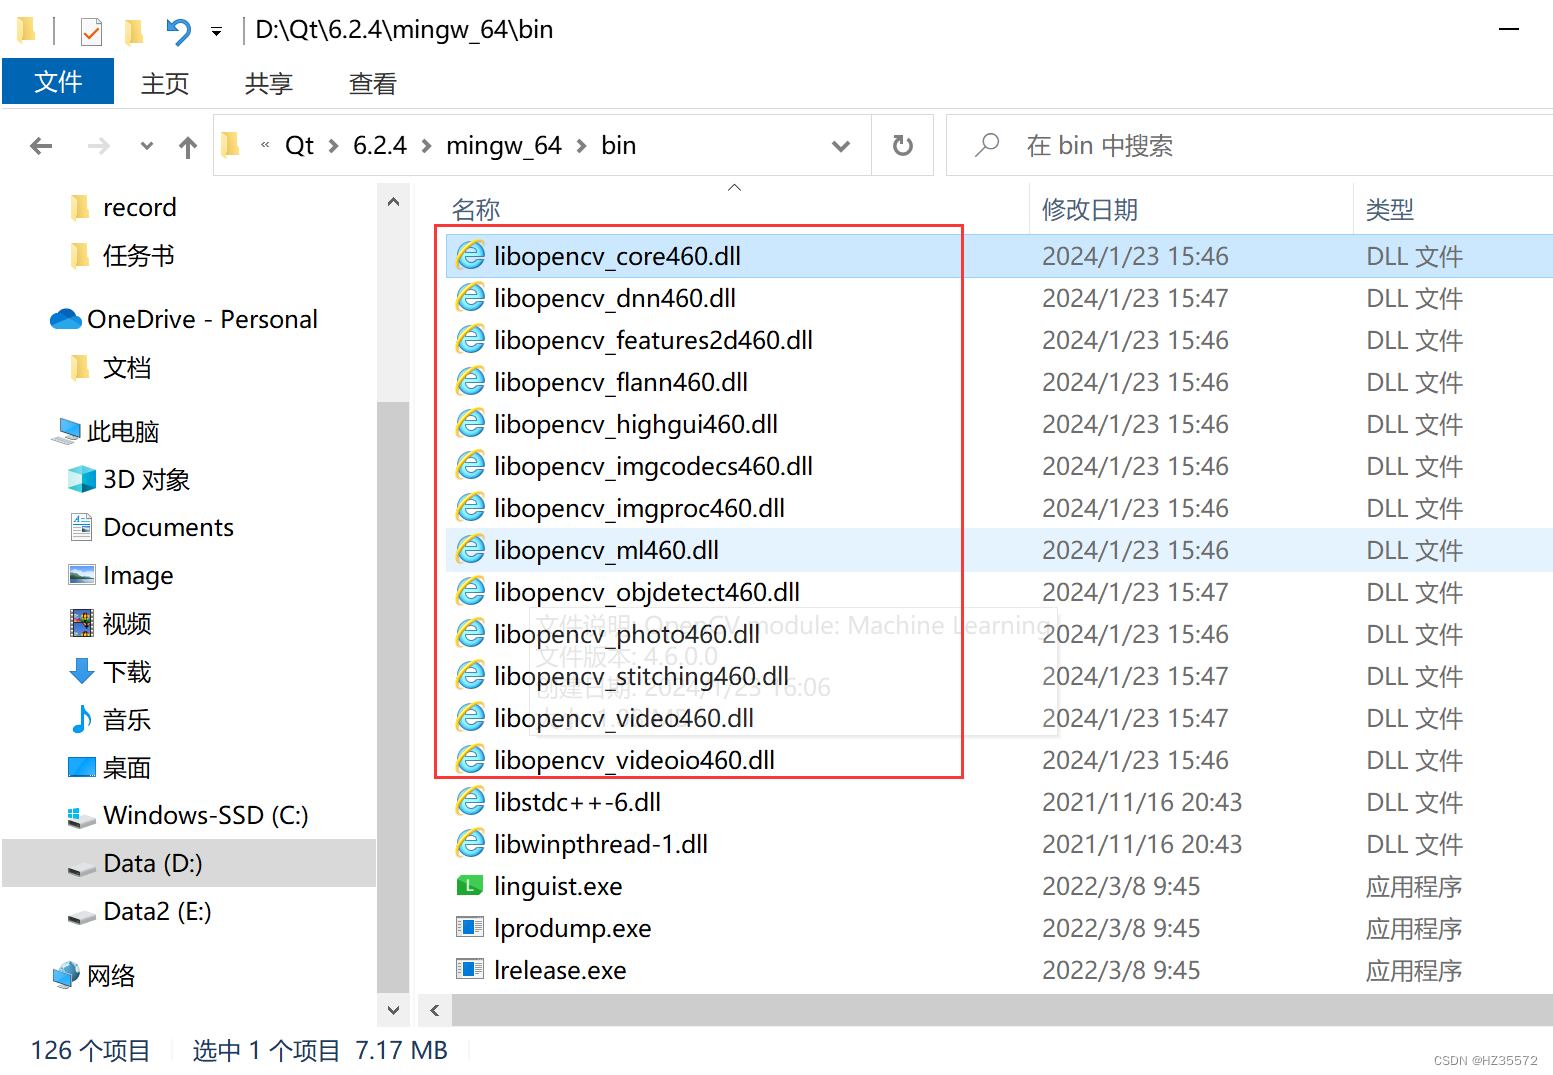Switch to the 主页 ribbon tab
1553x1075 pixels.
tap(165, 83)
